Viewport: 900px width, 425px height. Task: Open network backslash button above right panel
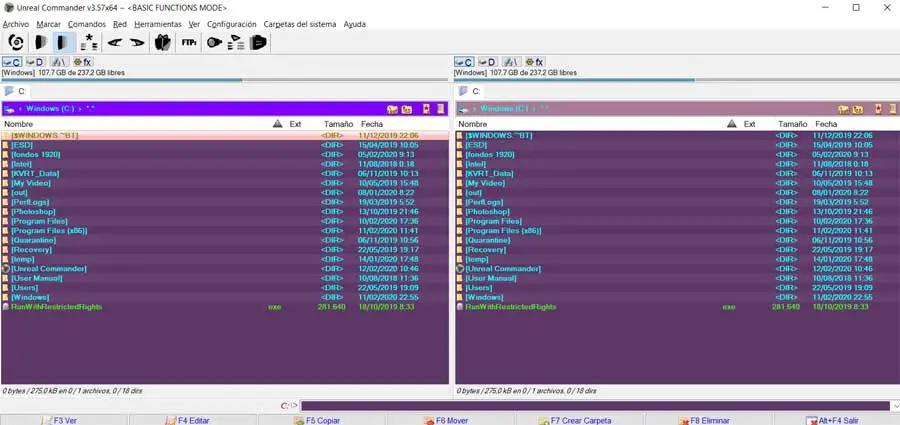pyautogui.click(x=512, y=62)
